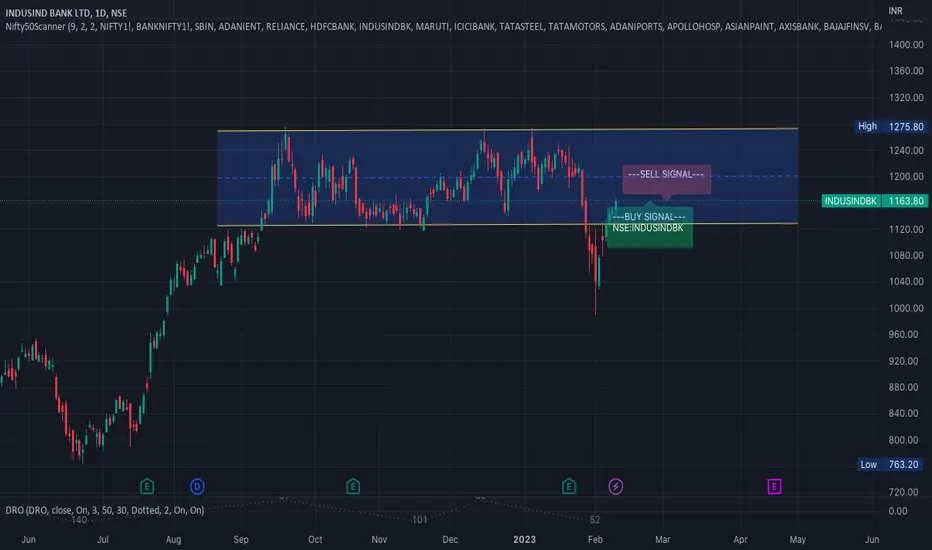
Task: Click the green BUY SIGNAL label box
Action: coord(649,227)
